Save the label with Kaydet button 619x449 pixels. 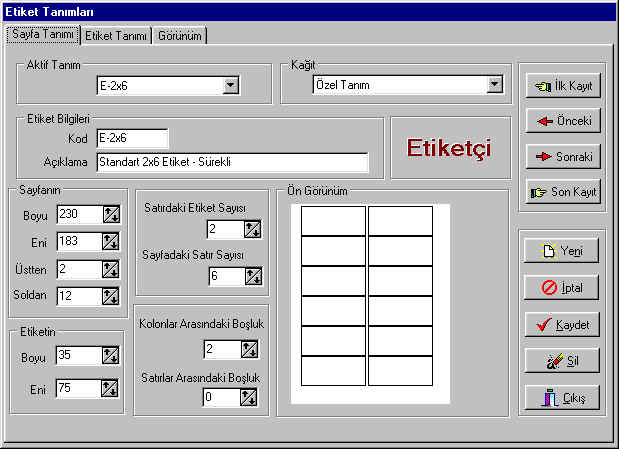coord(563,325)
